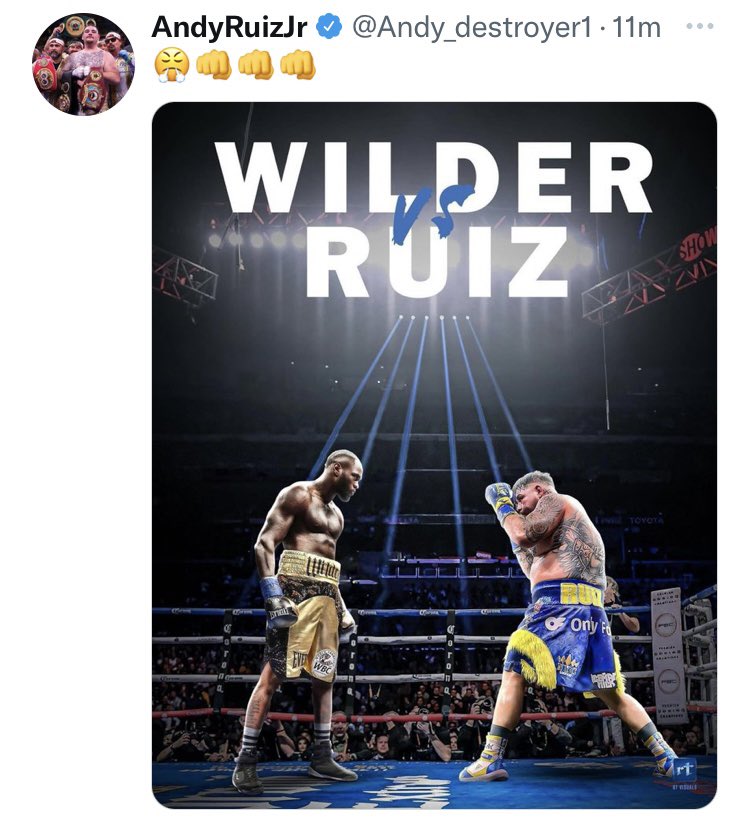Click the blue verified badge checkmark

pos(328,27)
